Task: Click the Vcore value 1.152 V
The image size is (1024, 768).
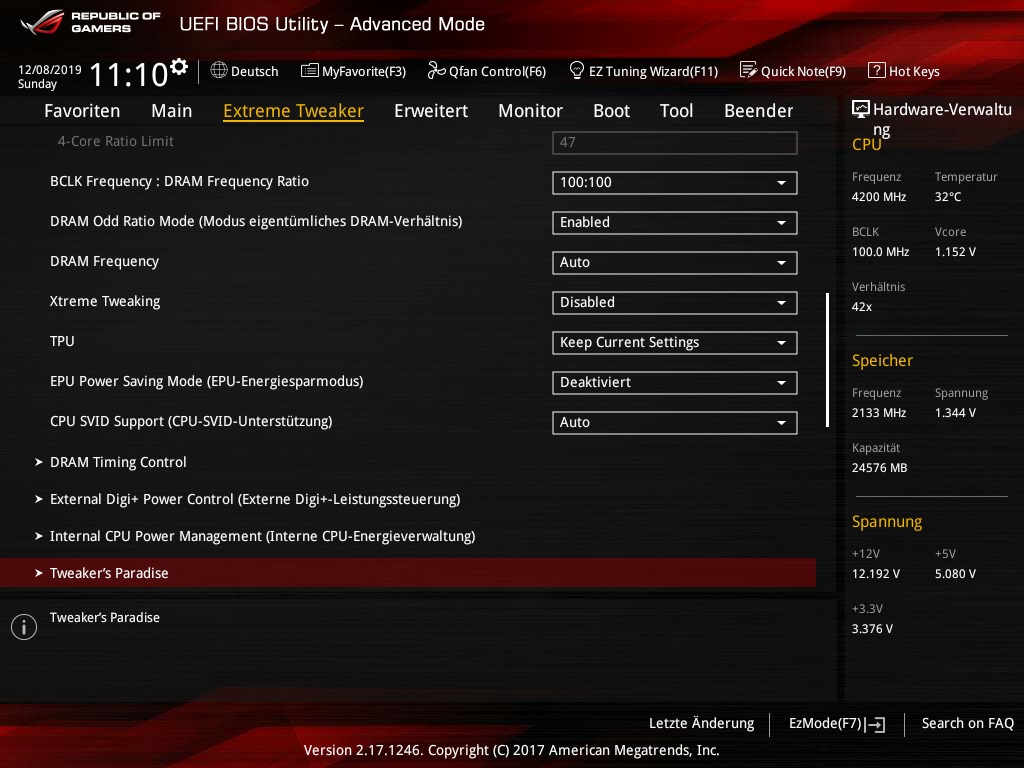Action: pyautogui.click(x=955, y=251)
